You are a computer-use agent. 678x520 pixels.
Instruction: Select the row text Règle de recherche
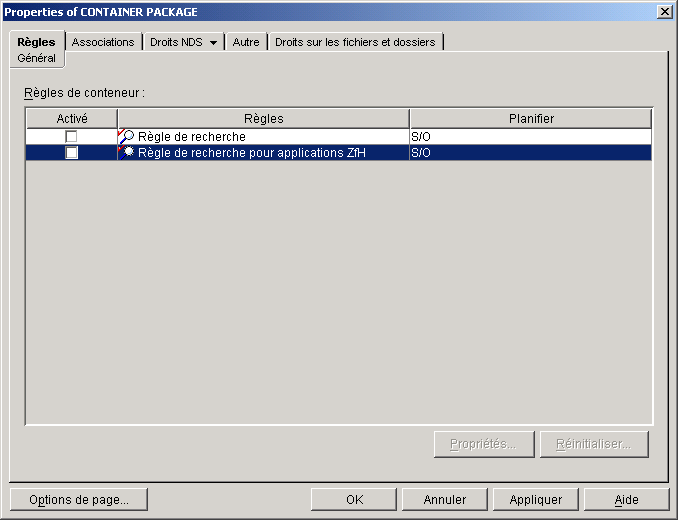coord(192,137)
